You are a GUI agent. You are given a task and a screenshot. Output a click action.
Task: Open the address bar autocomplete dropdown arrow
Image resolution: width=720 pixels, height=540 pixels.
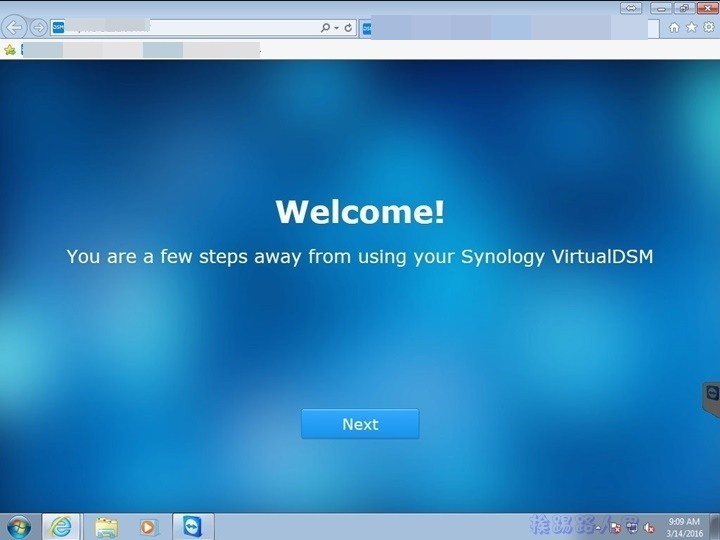pyautogui.click(x=337, y=28)
